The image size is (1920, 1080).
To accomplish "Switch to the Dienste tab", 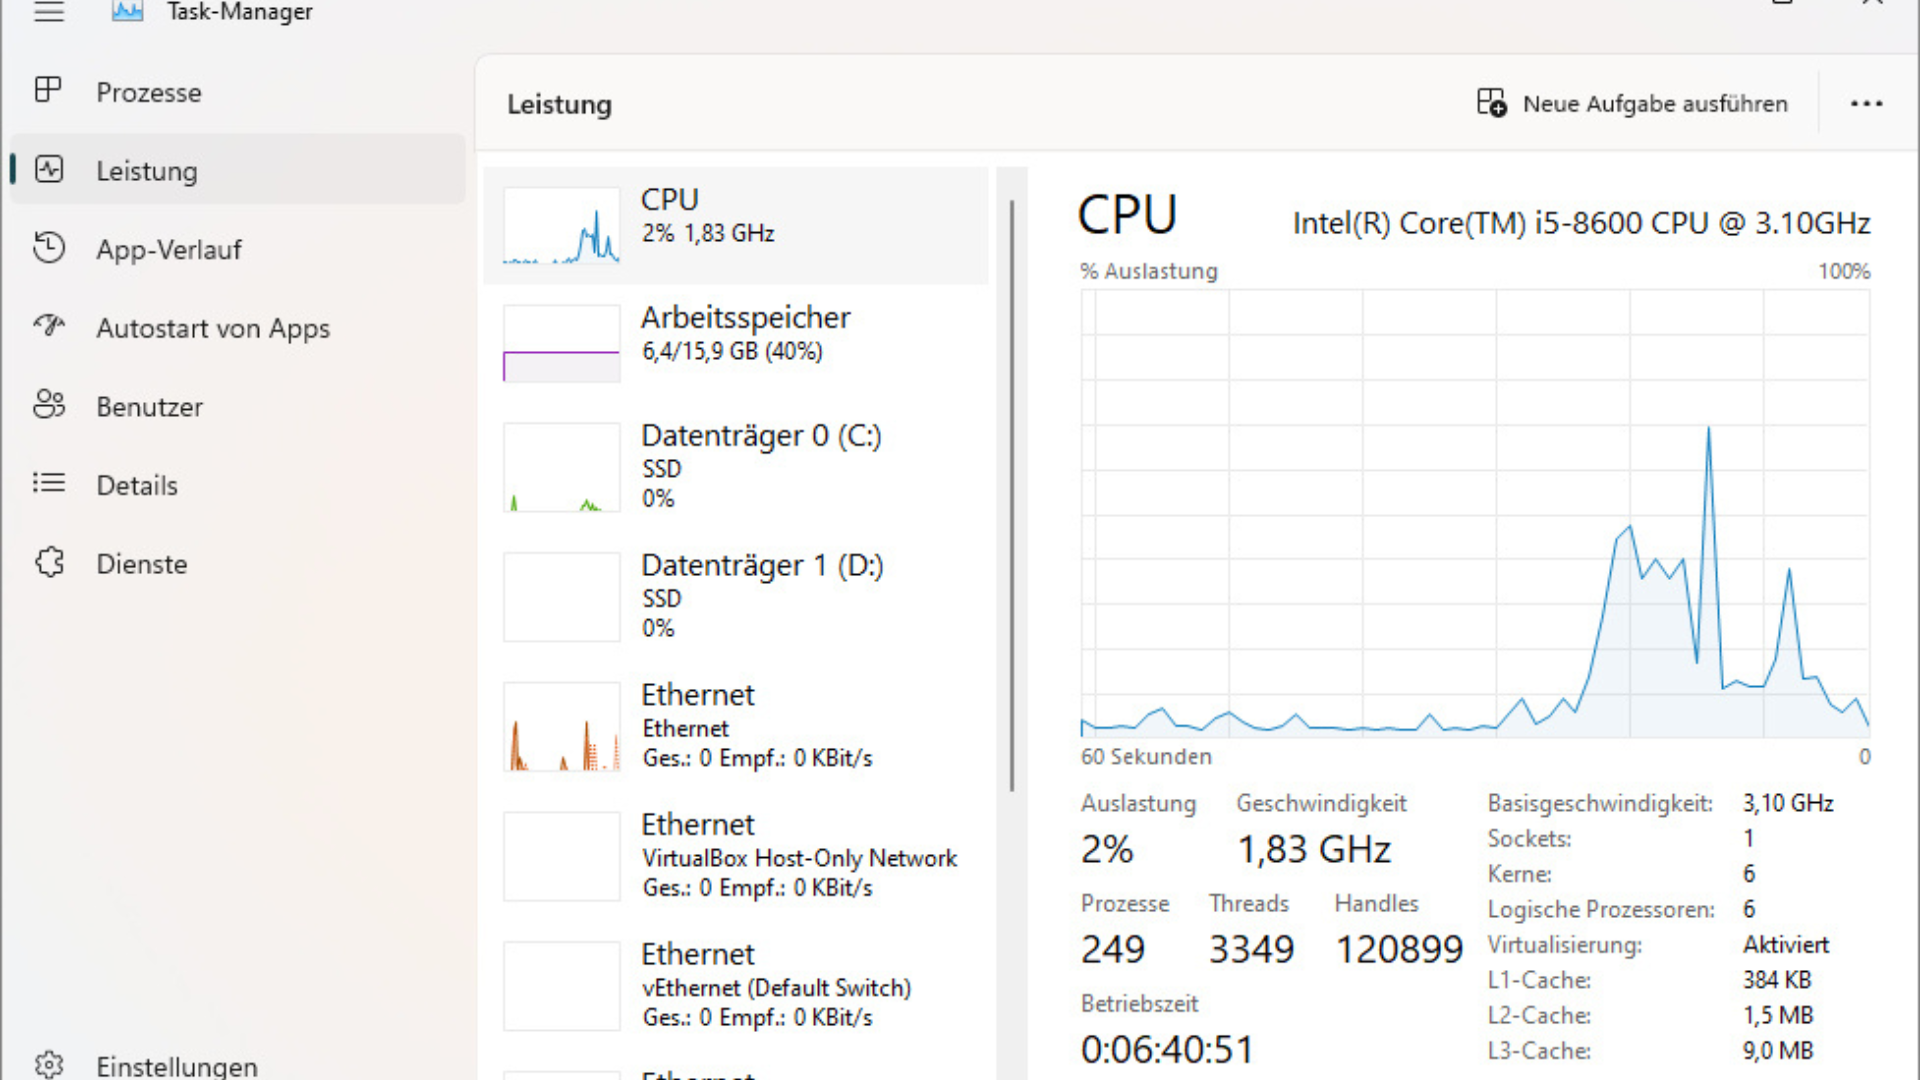I will pyautogui.click(x=141, y=564).
